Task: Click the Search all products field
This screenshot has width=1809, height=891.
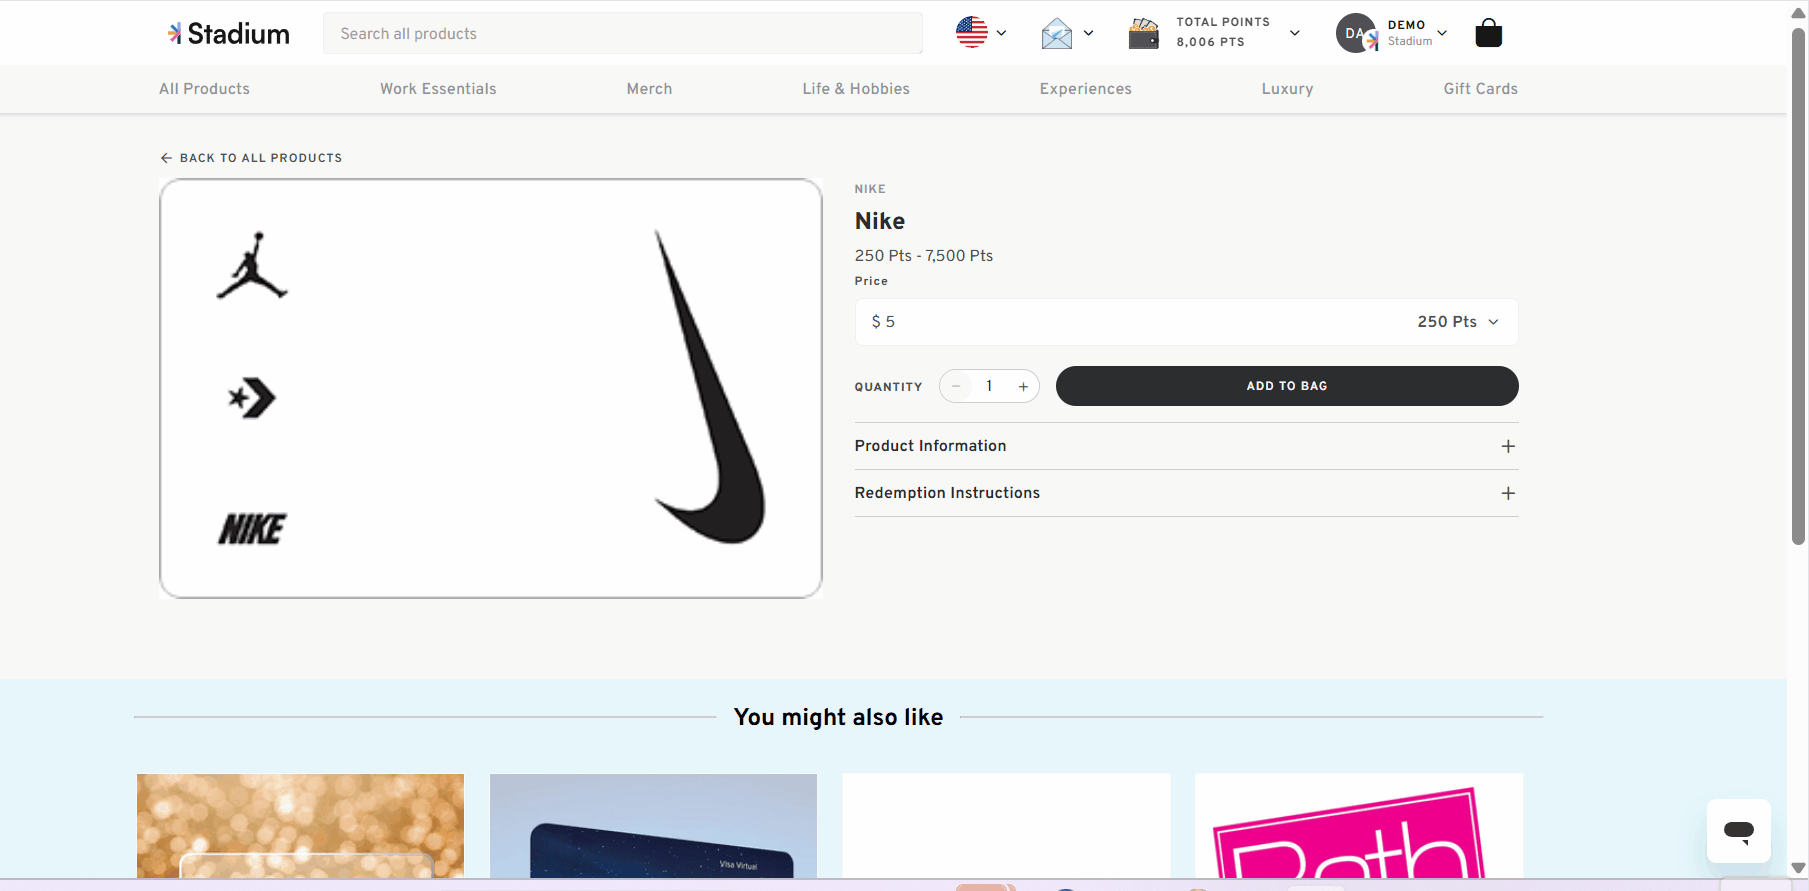Action: (x=622, y=33)
